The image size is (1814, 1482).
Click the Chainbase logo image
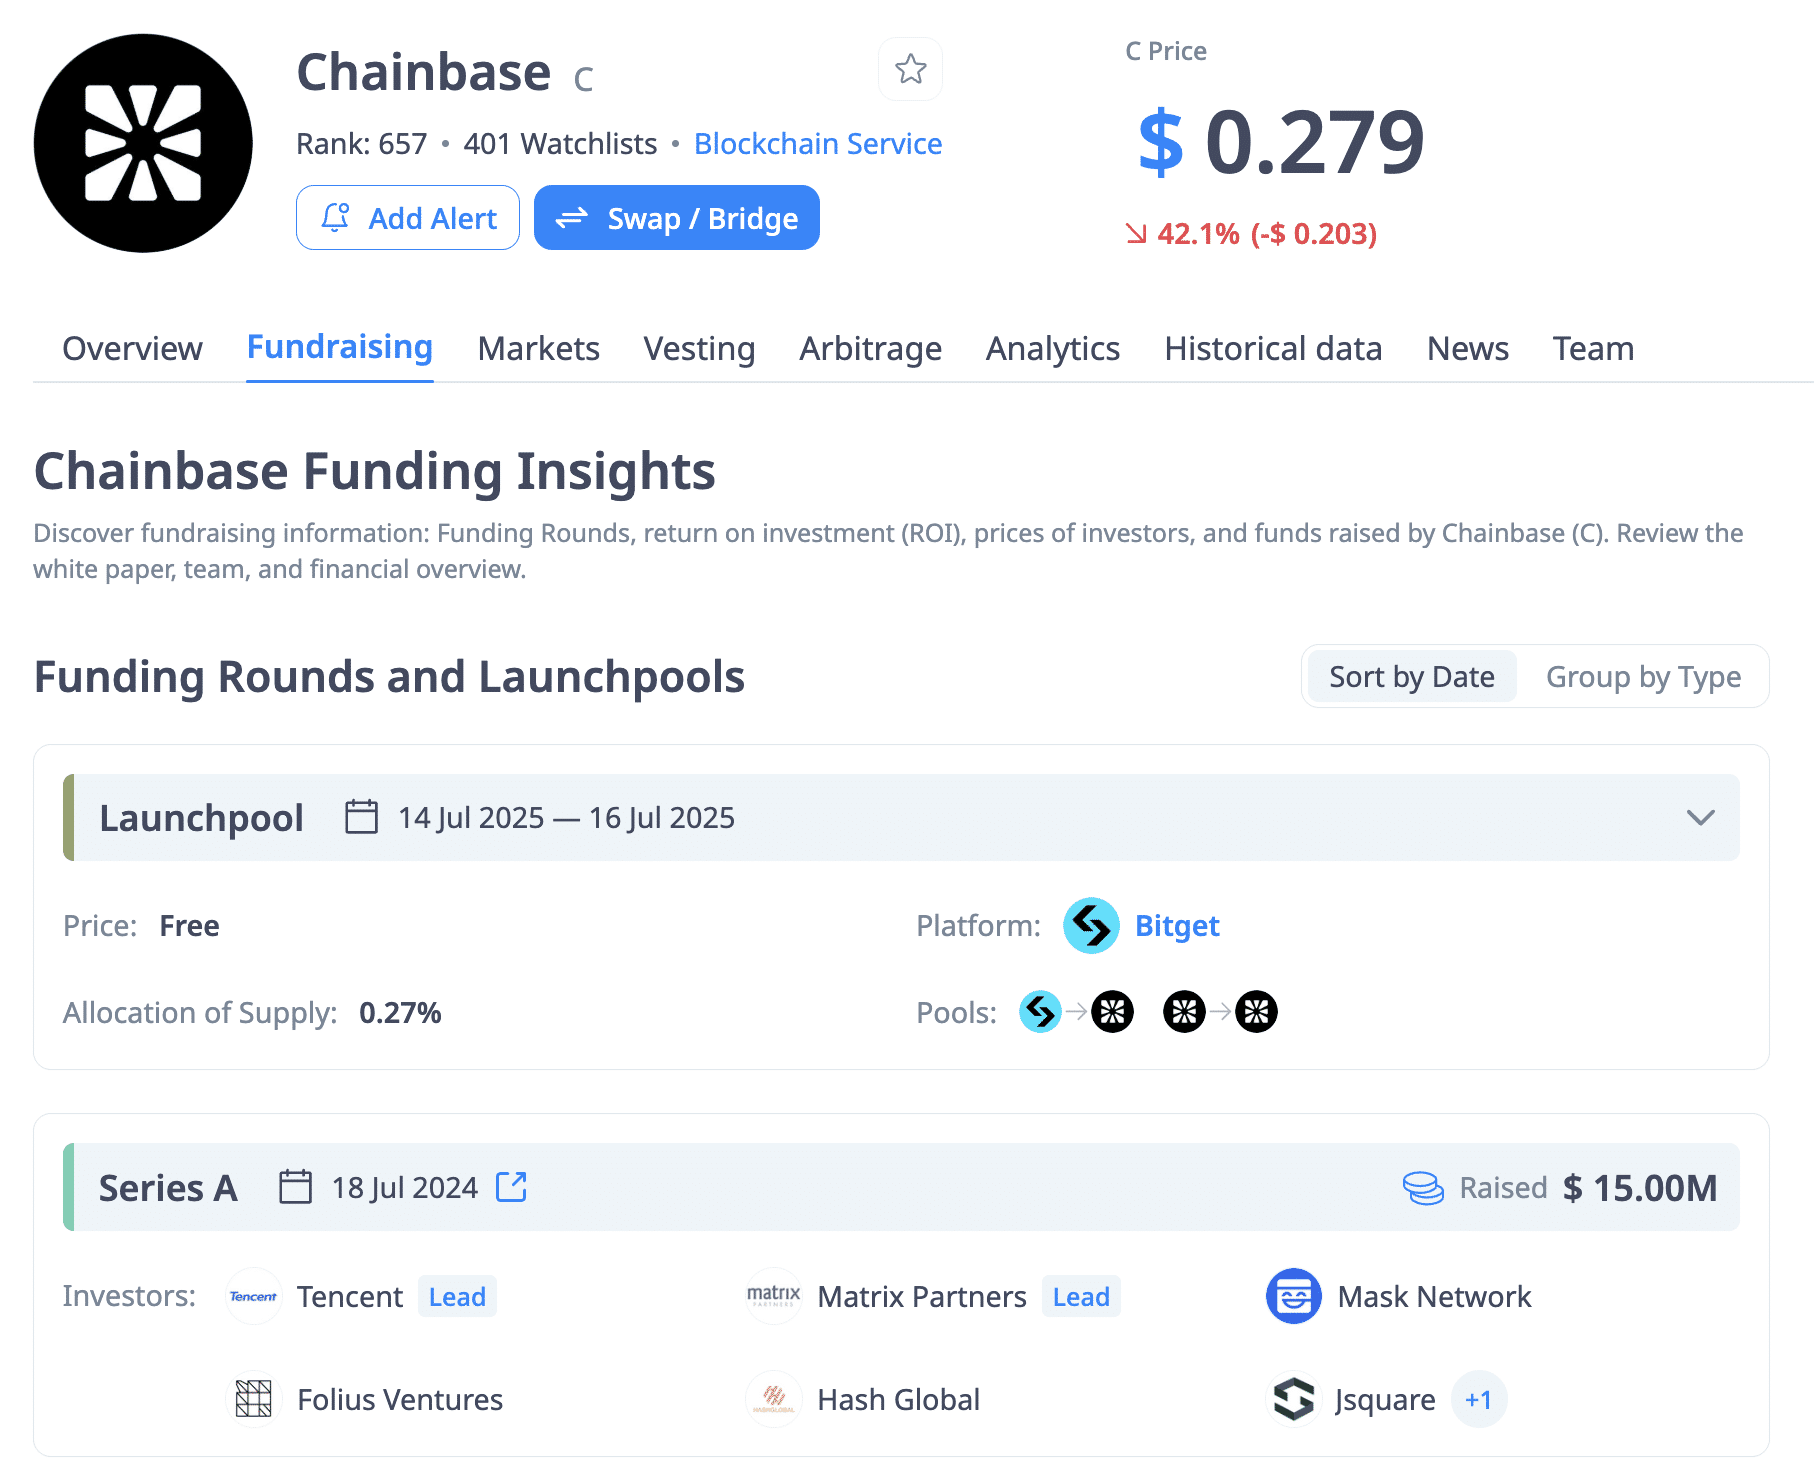pos(143,143)
